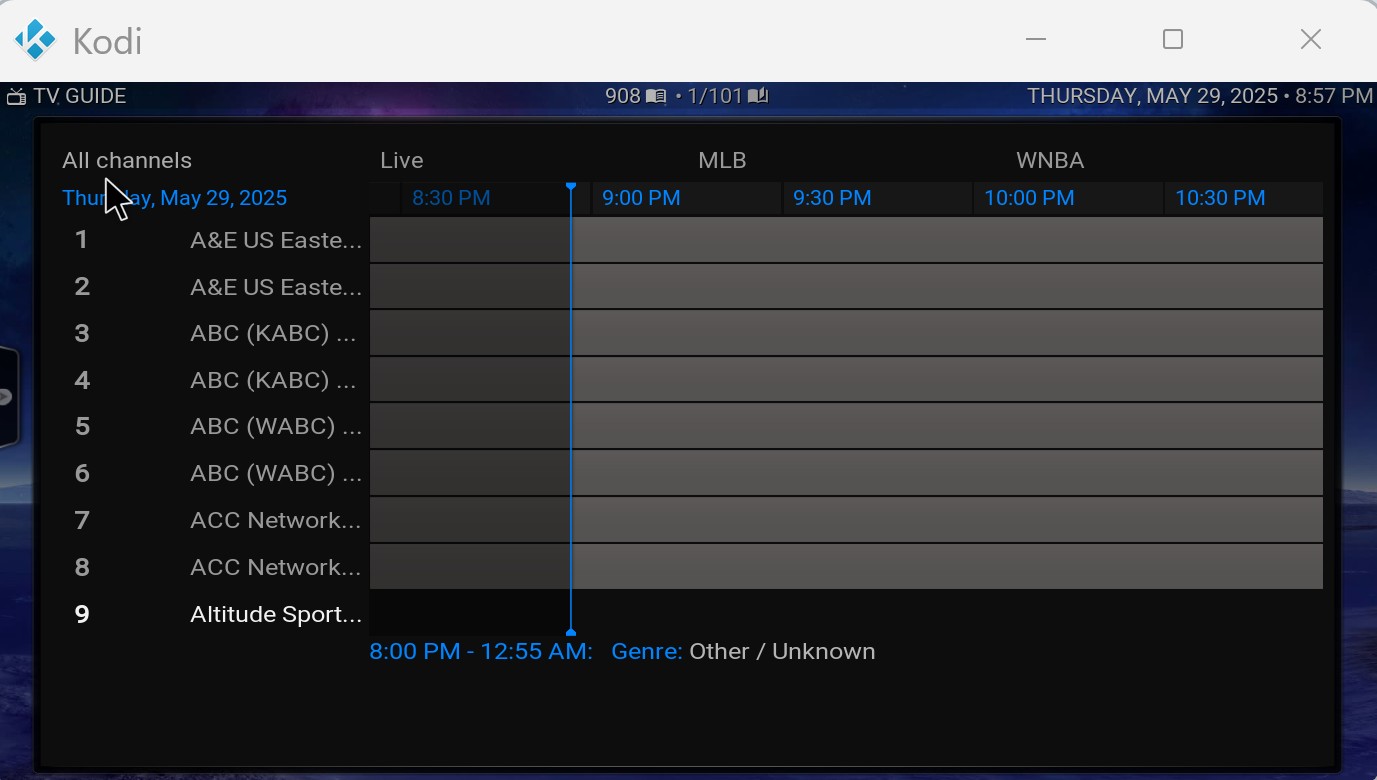The height and width of the screenshot is (780, 1377).
Task: Click the 8:30 PM time header
Action: 451,198
